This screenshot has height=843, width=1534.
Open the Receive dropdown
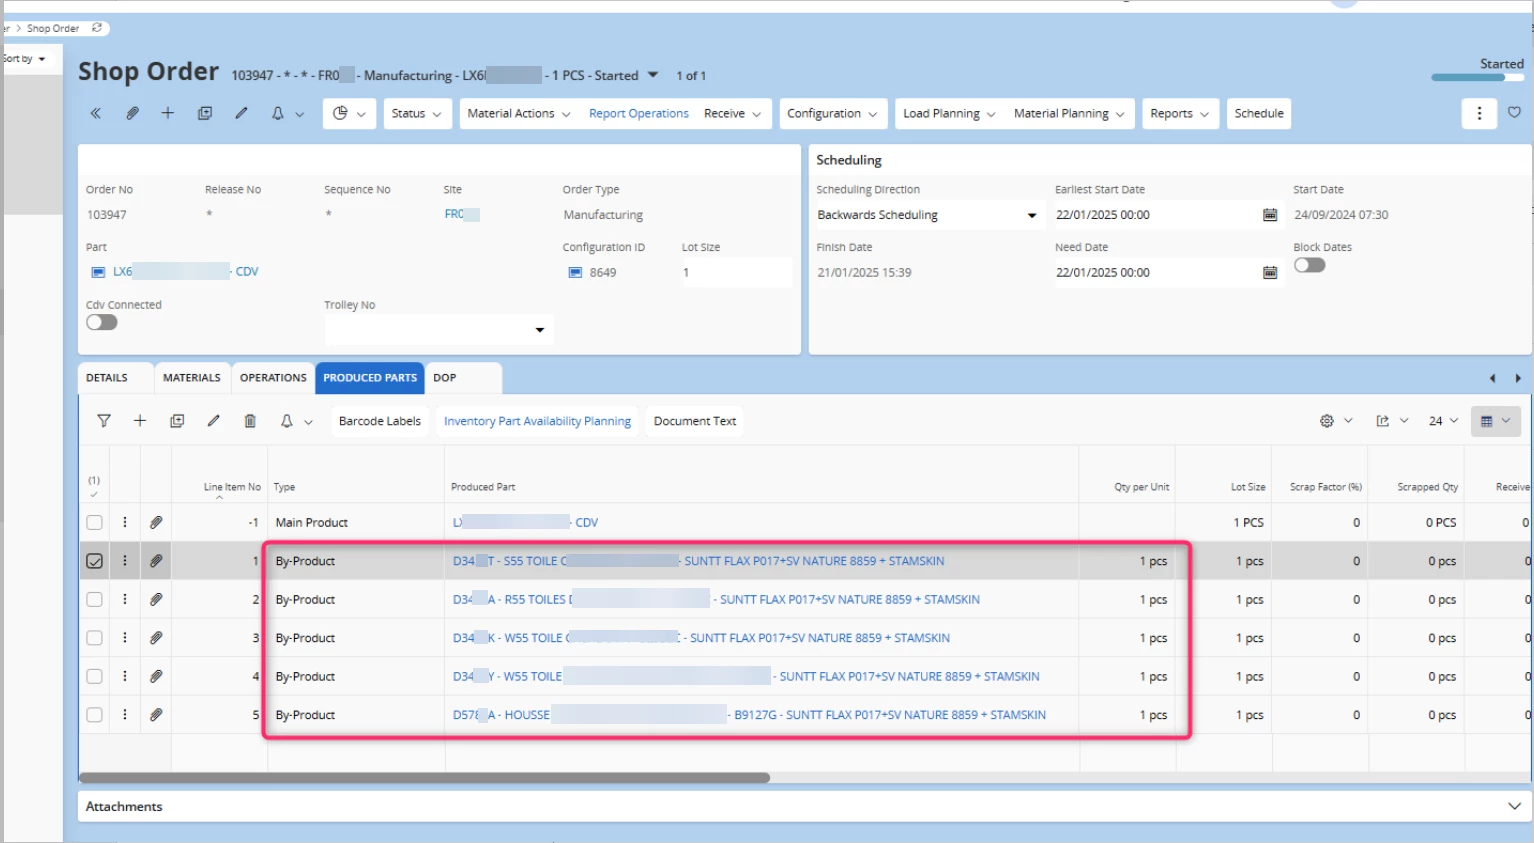(732, 114)
